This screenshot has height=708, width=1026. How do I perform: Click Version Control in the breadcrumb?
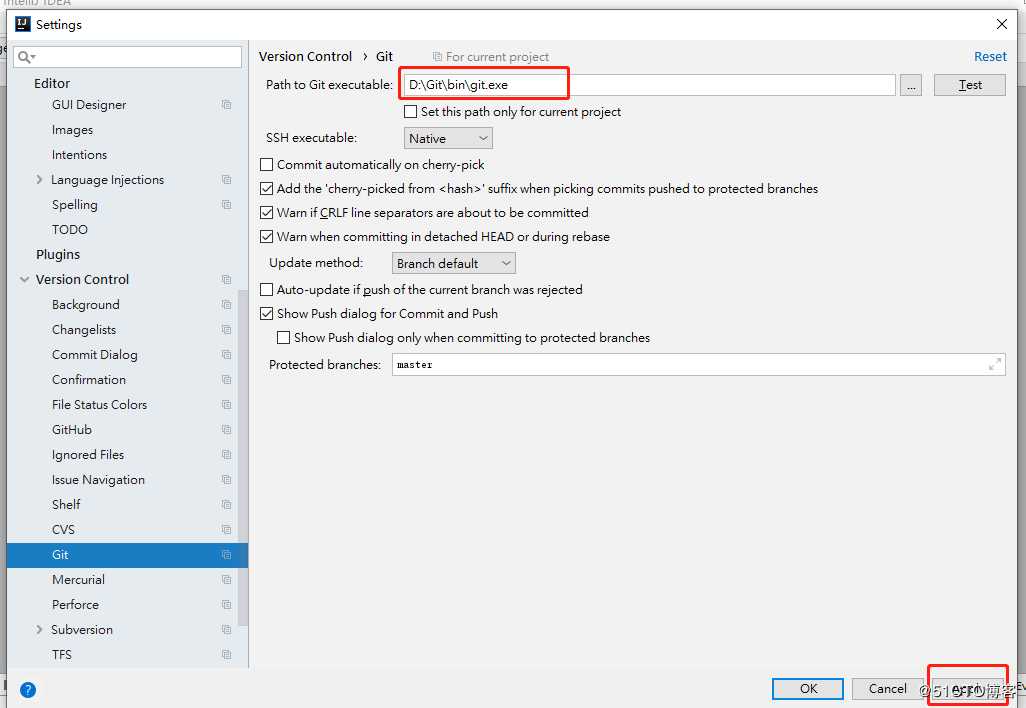click(x=305, y=57)
